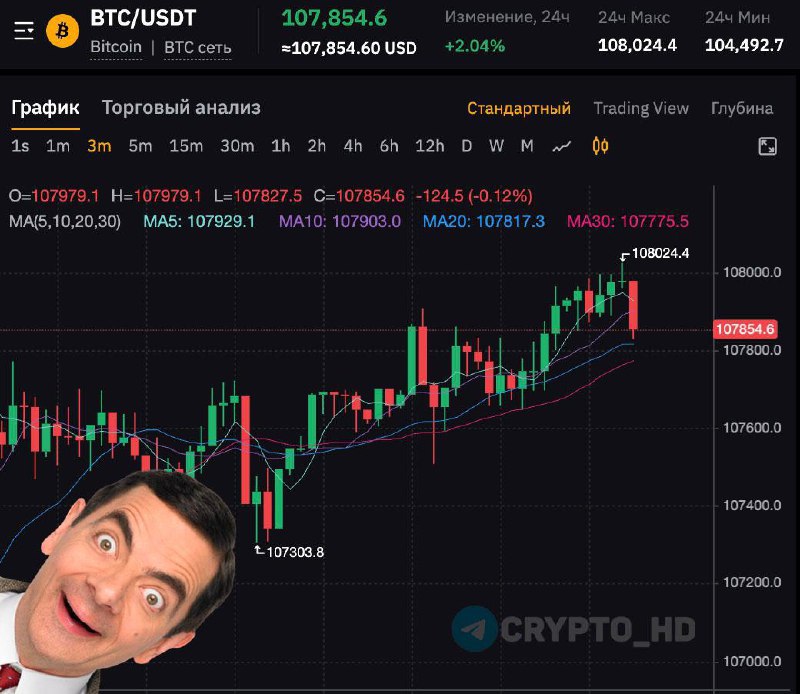This screenshot has width=800, height=694.
Task: Click the Bitcoin info link
Action: (116, 47)
